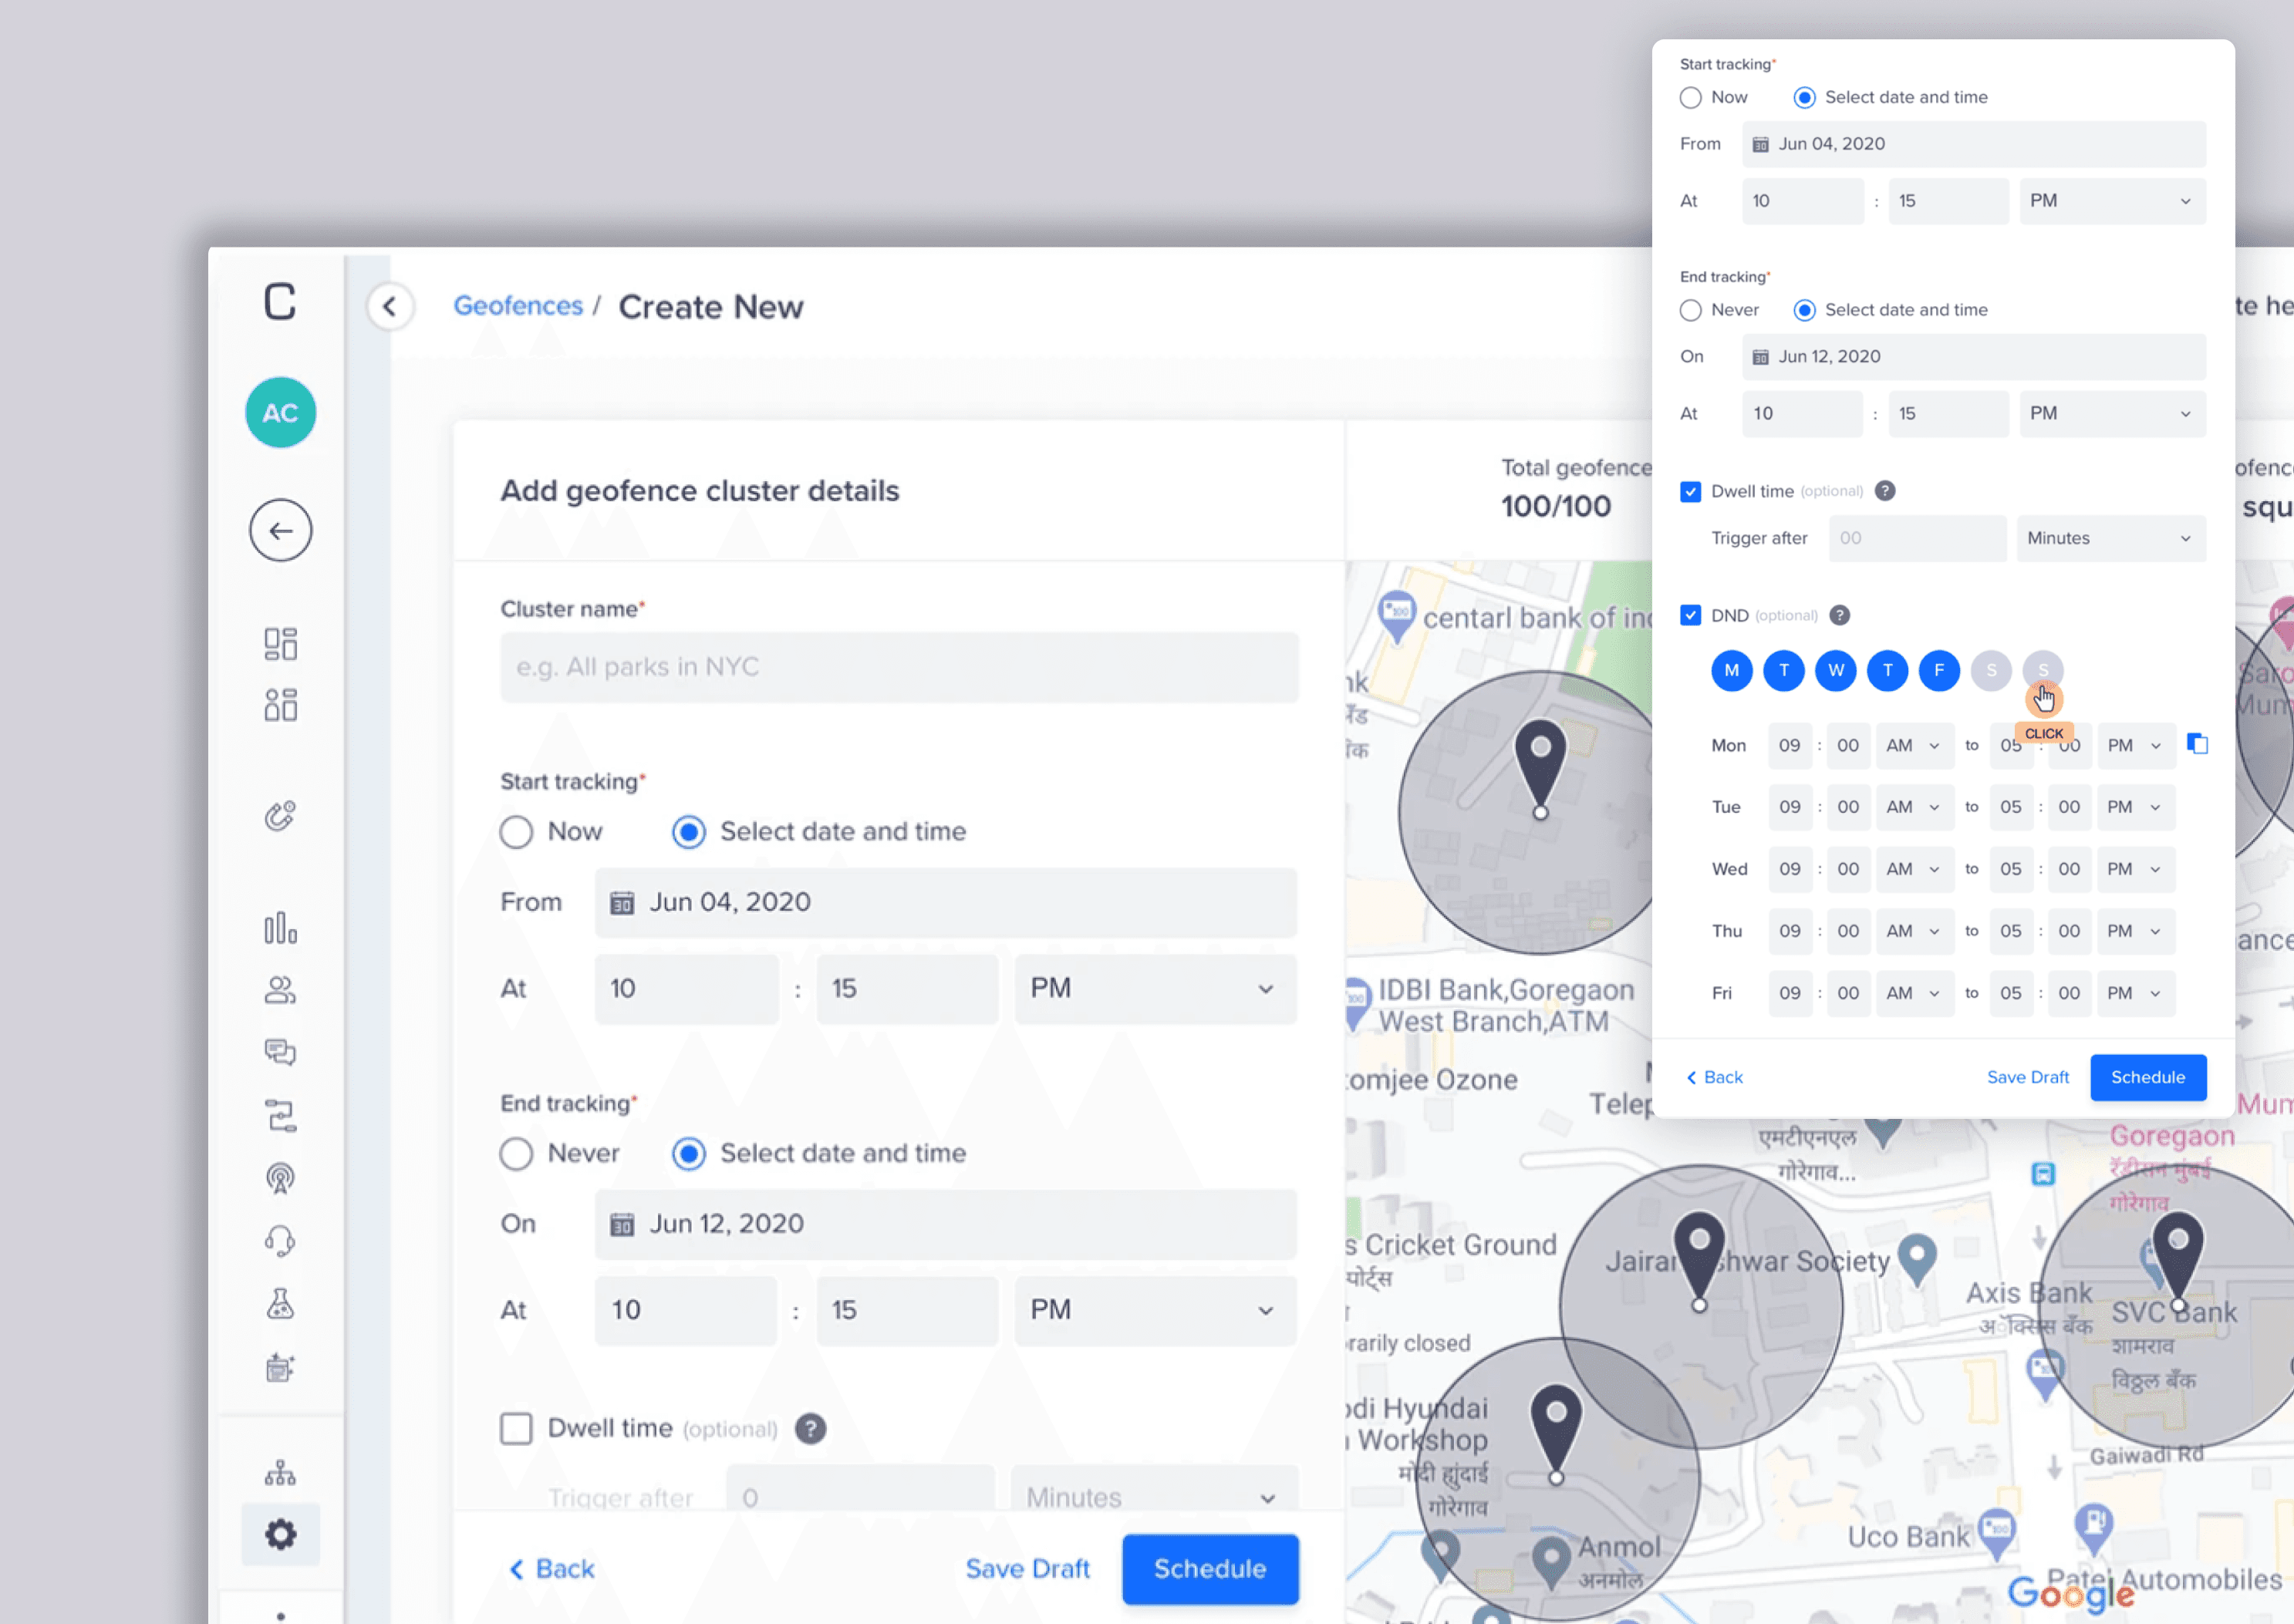2294x1624 pixels.
Task: Uncheck the DND checkbox
Action: [x=1690, y=615]
